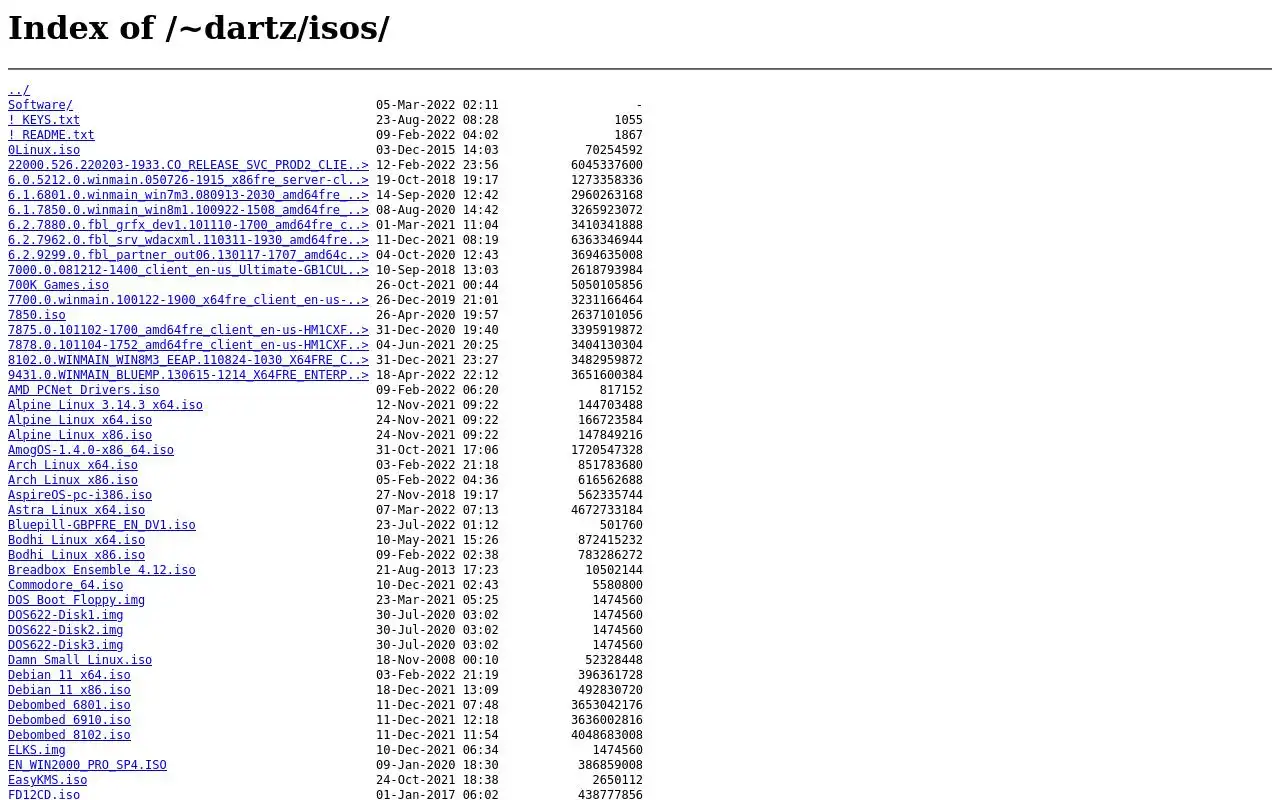Download AspireOS-pc-i386.iso
The height and width of the screenshot is (800, 1280).
click(80, 495)
